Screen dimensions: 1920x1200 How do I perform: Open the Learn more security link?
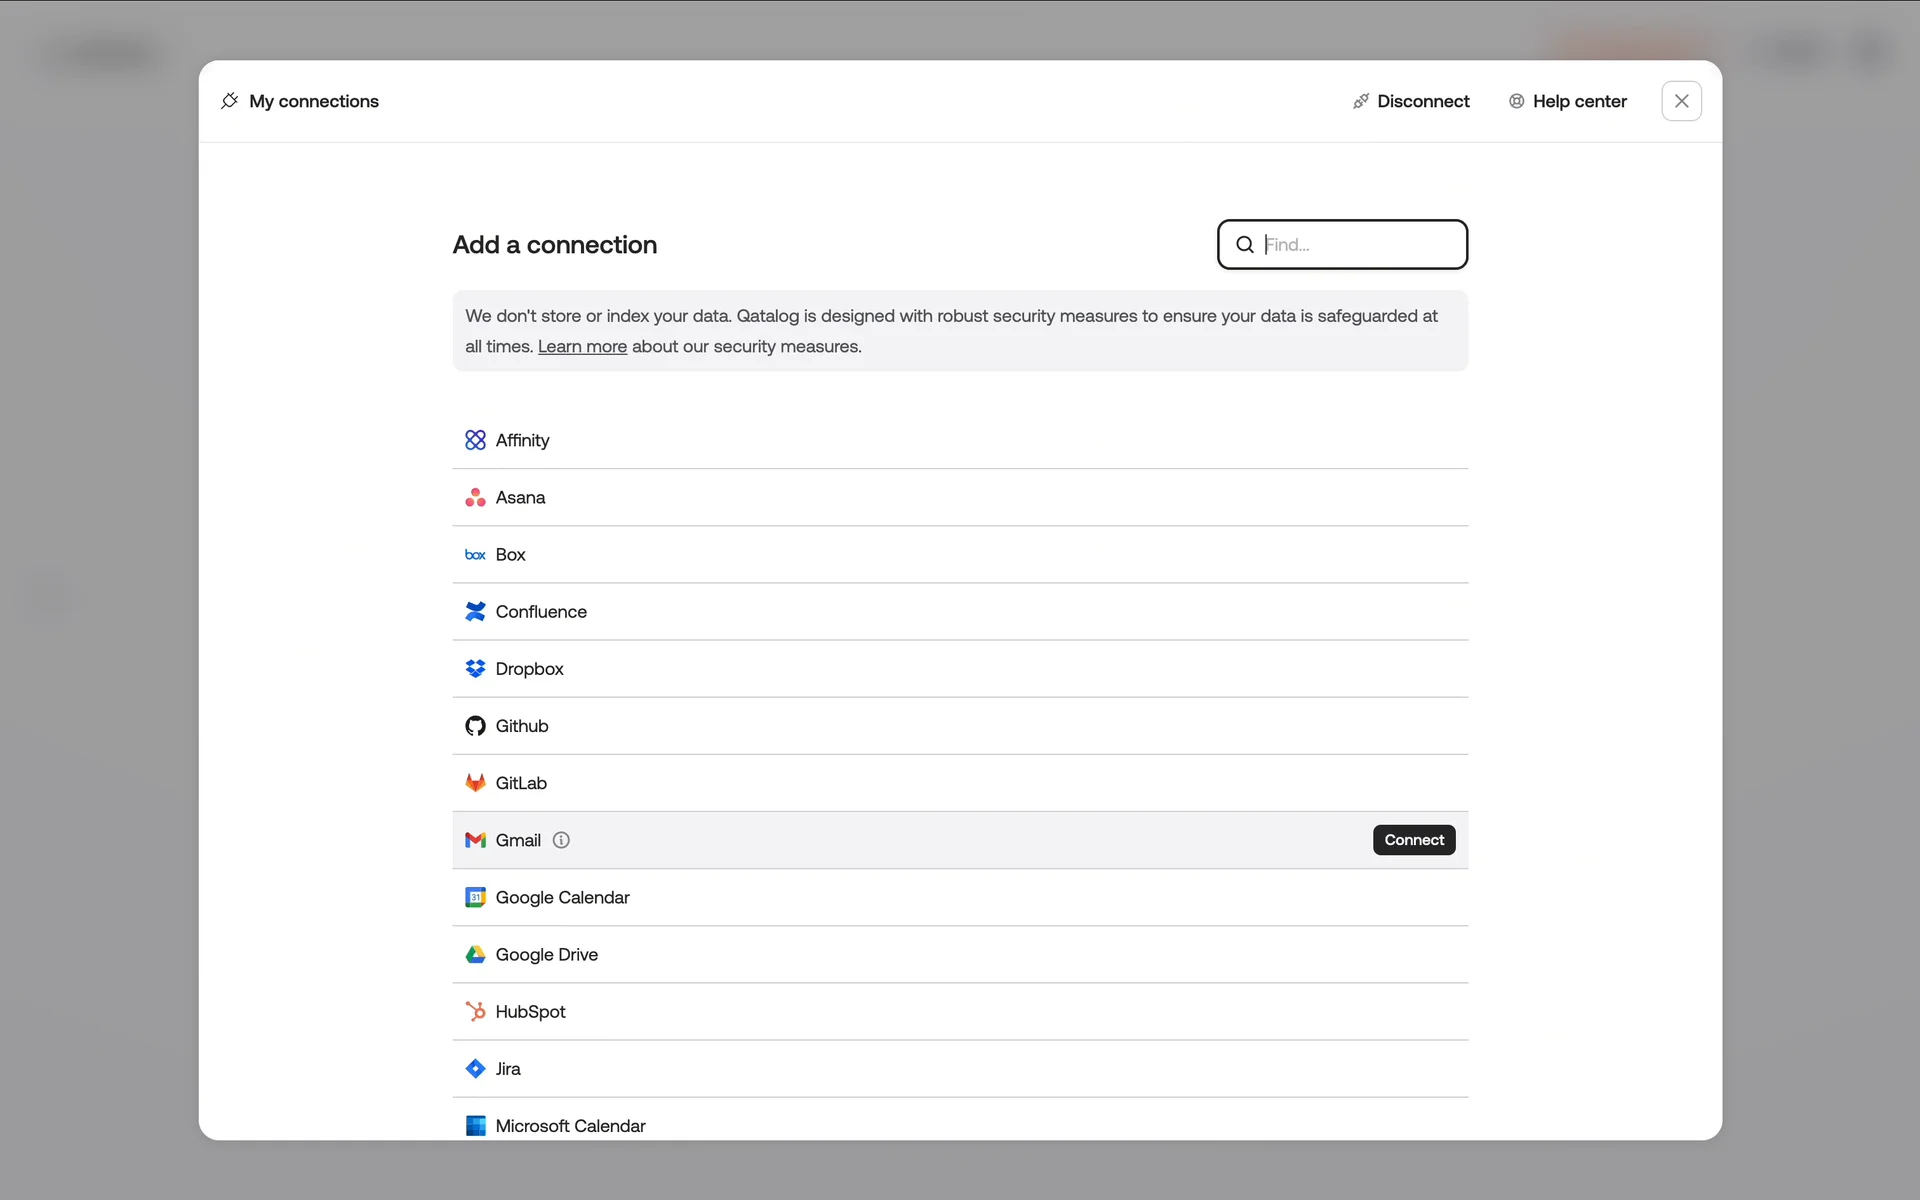[x=582, y=346]
